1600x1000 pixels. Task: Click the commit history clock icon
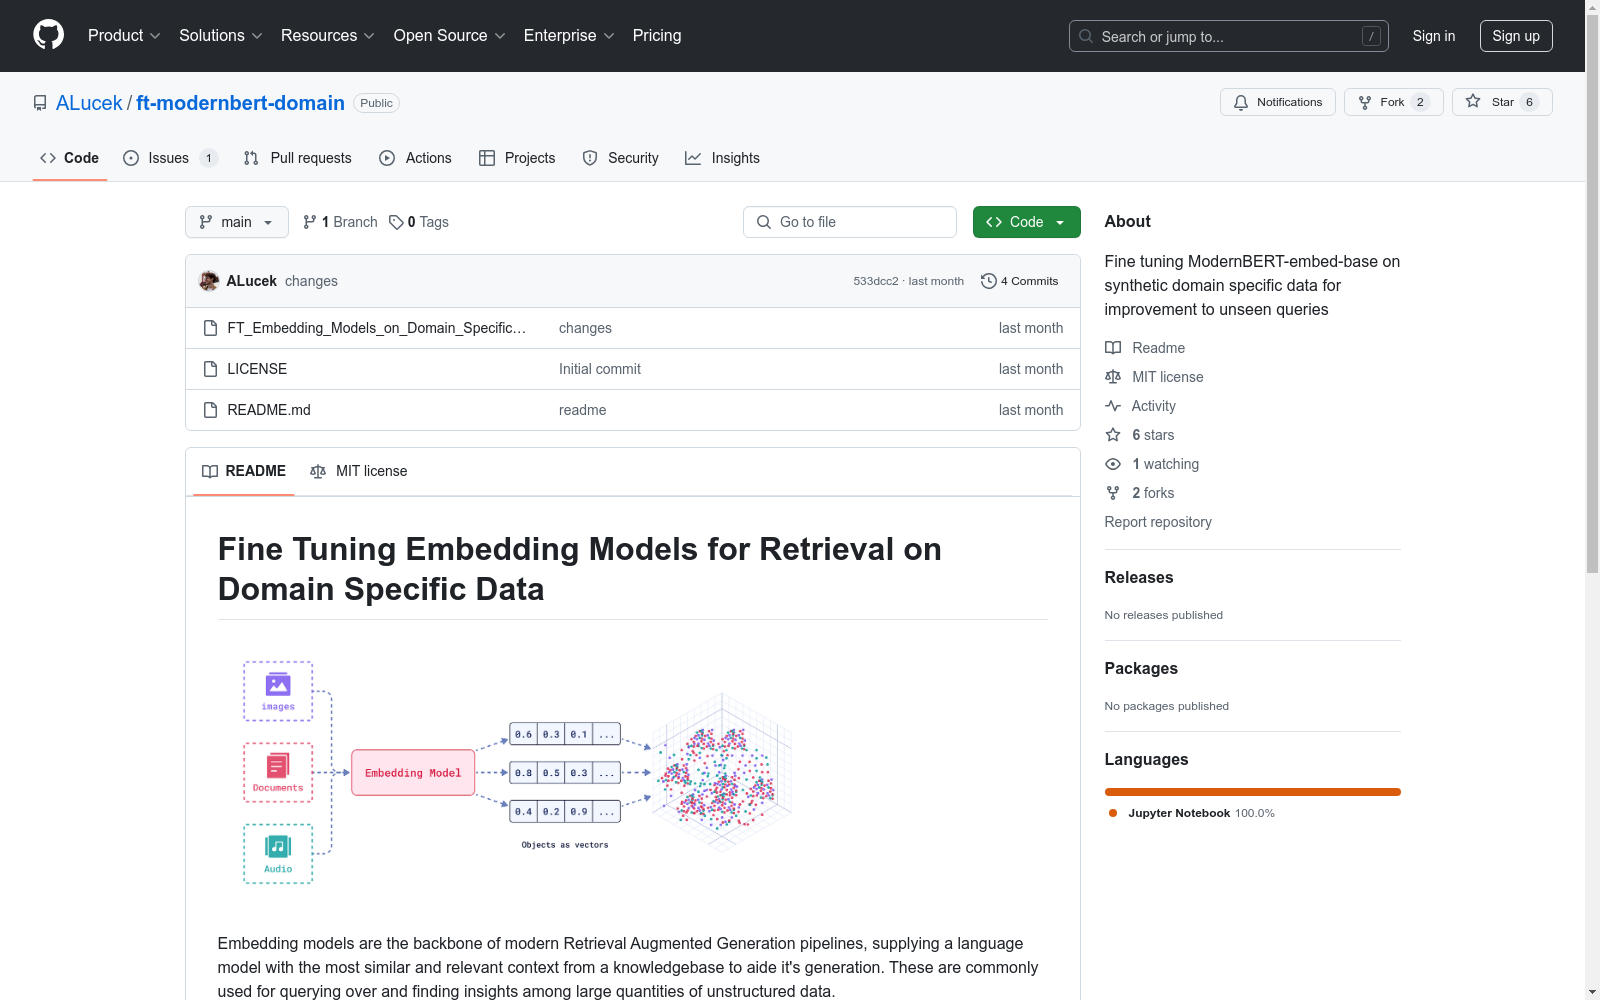[989, 281]
